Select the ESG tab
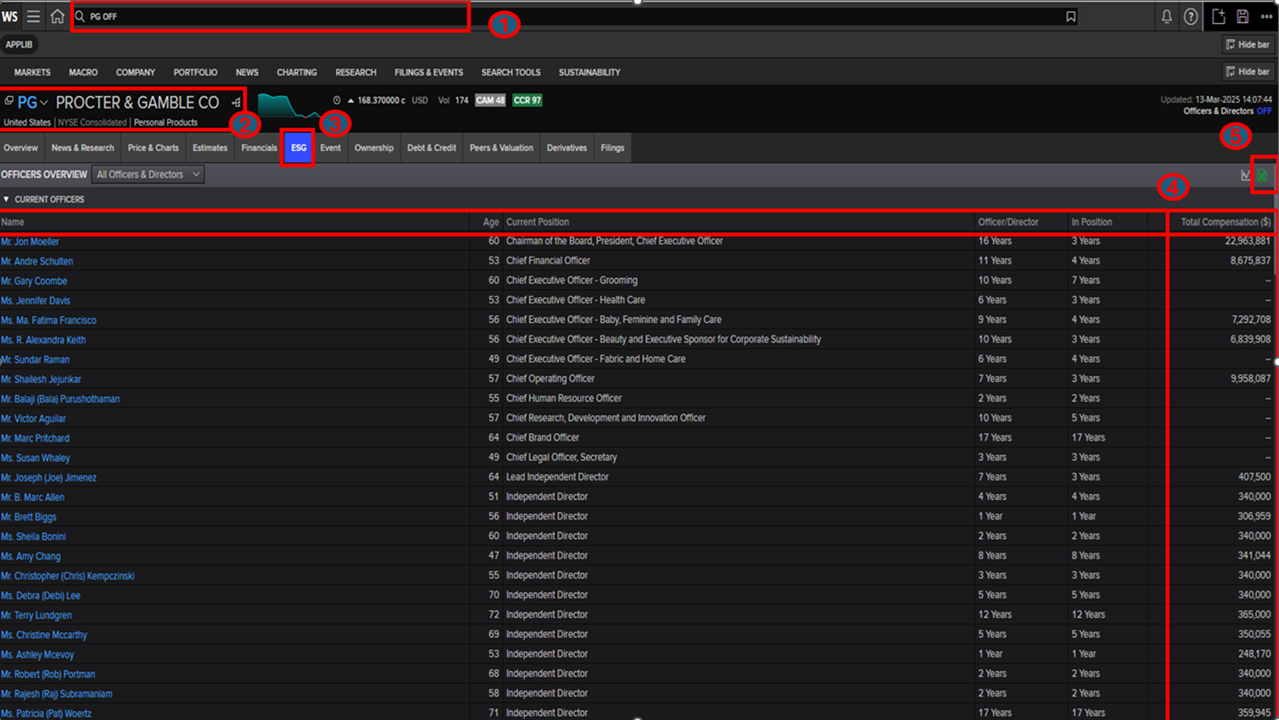Image resolution: width=1279 pixels, height=720 pixels. coord(298,148)
